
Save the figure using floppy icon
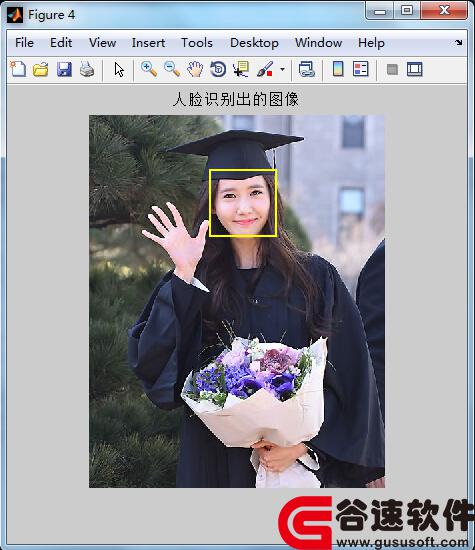coord(64,69)
